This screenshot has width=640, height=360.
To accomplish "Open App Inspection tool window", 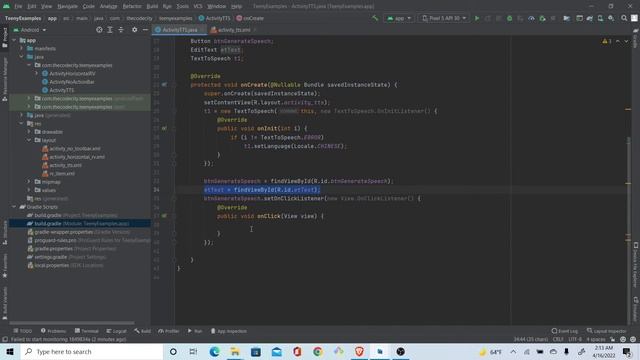I will [229, 331].
